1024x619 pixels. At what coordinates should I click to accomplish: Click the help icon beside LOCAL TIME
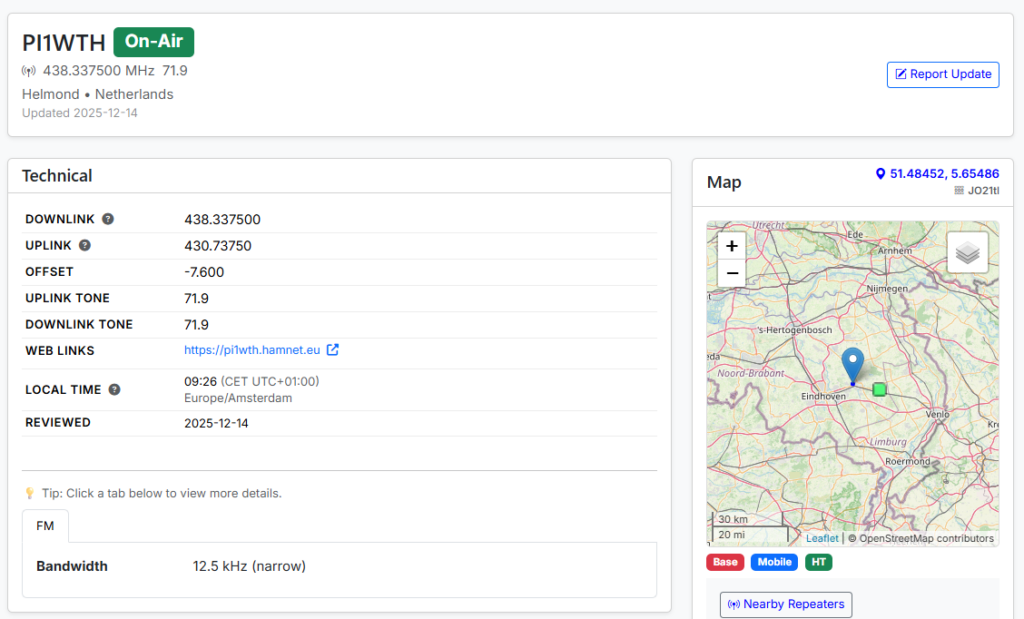[114, 390]
